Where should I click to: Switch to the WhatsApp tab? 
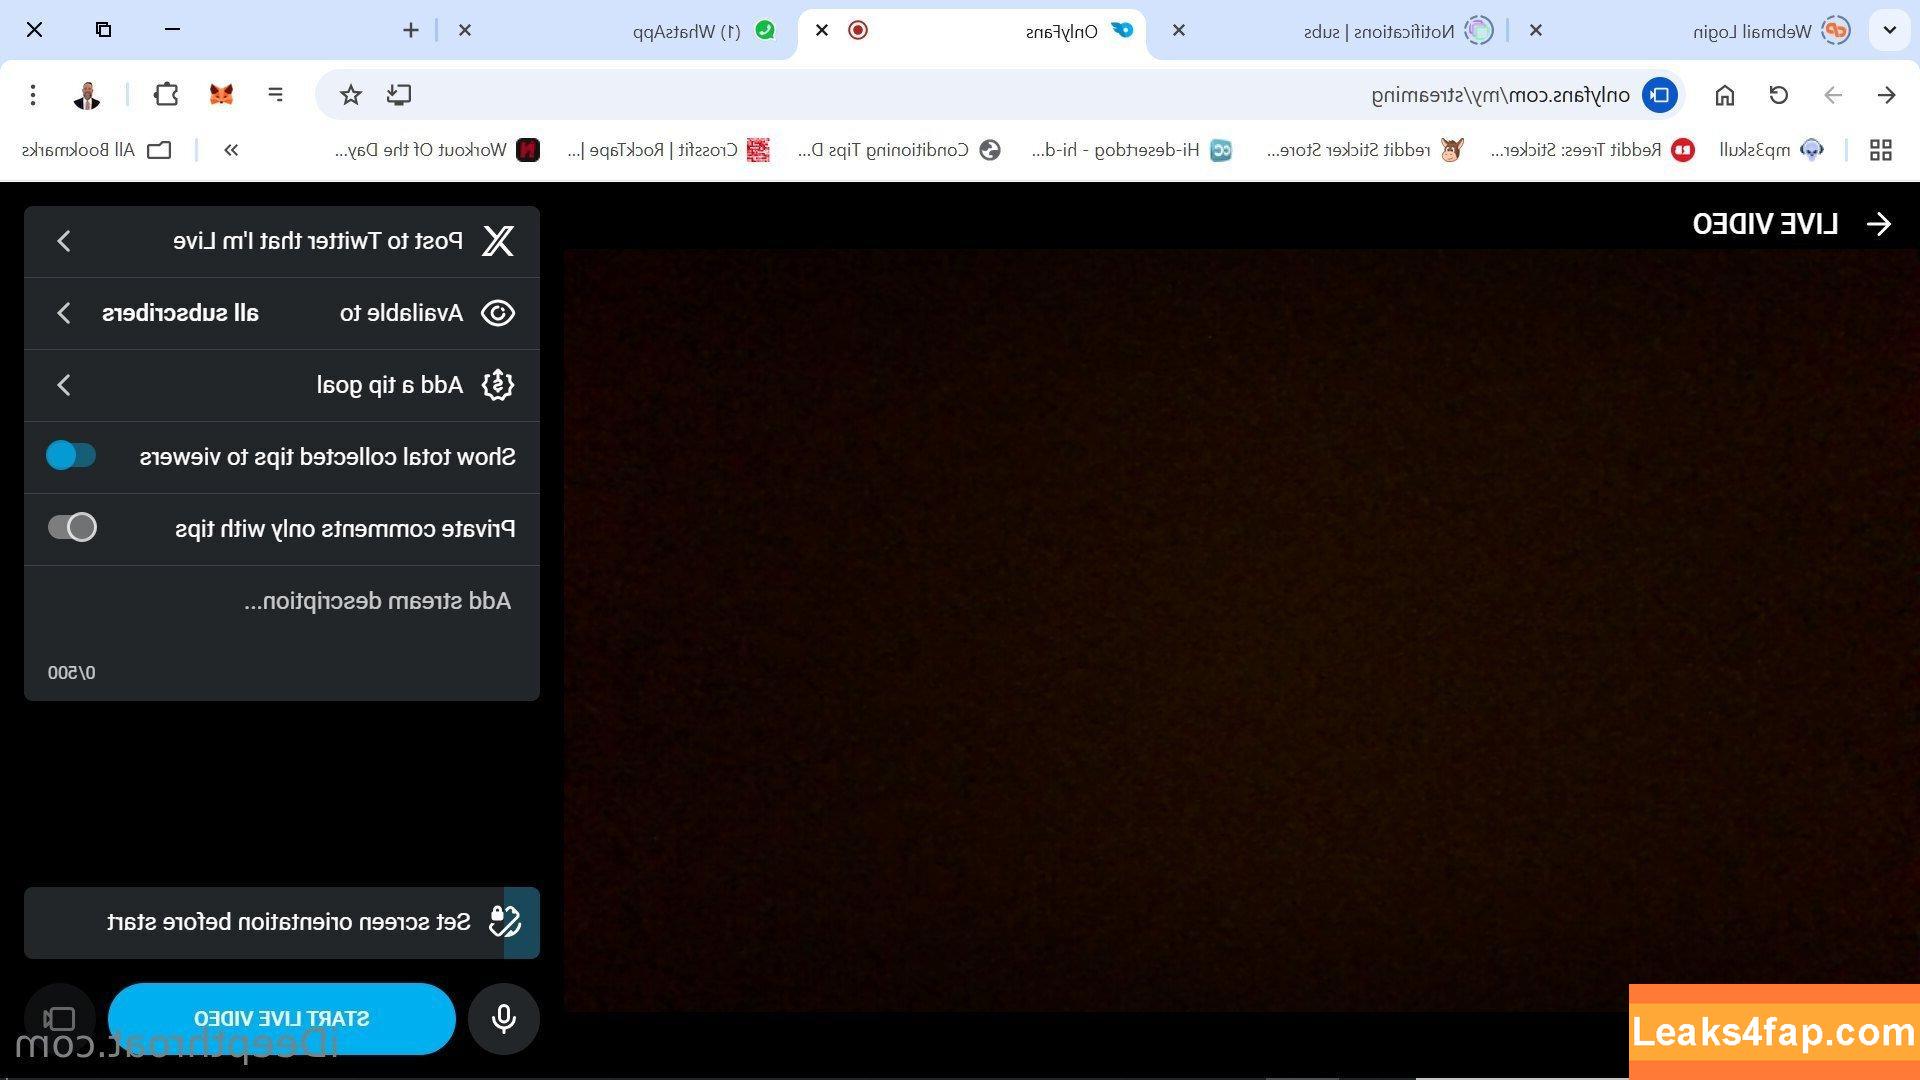click(690, 31)
